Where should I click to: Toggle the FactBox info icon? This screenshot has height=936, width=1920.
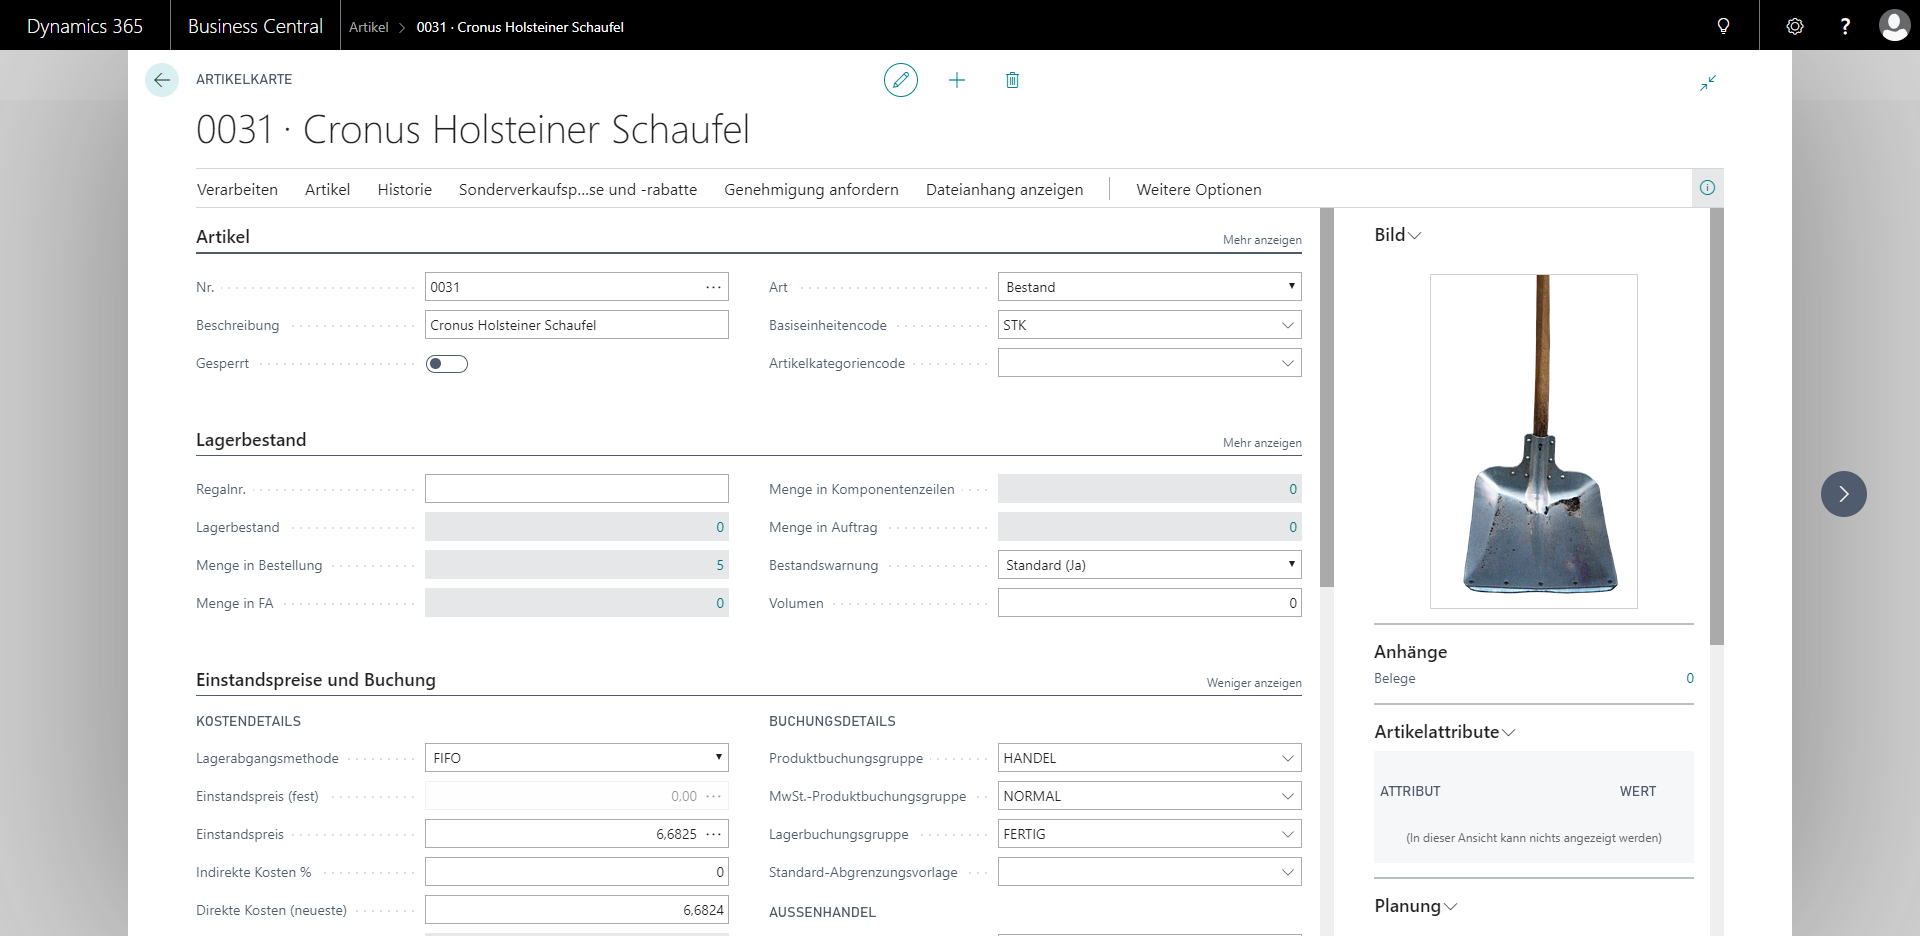tap(1707, 188)
